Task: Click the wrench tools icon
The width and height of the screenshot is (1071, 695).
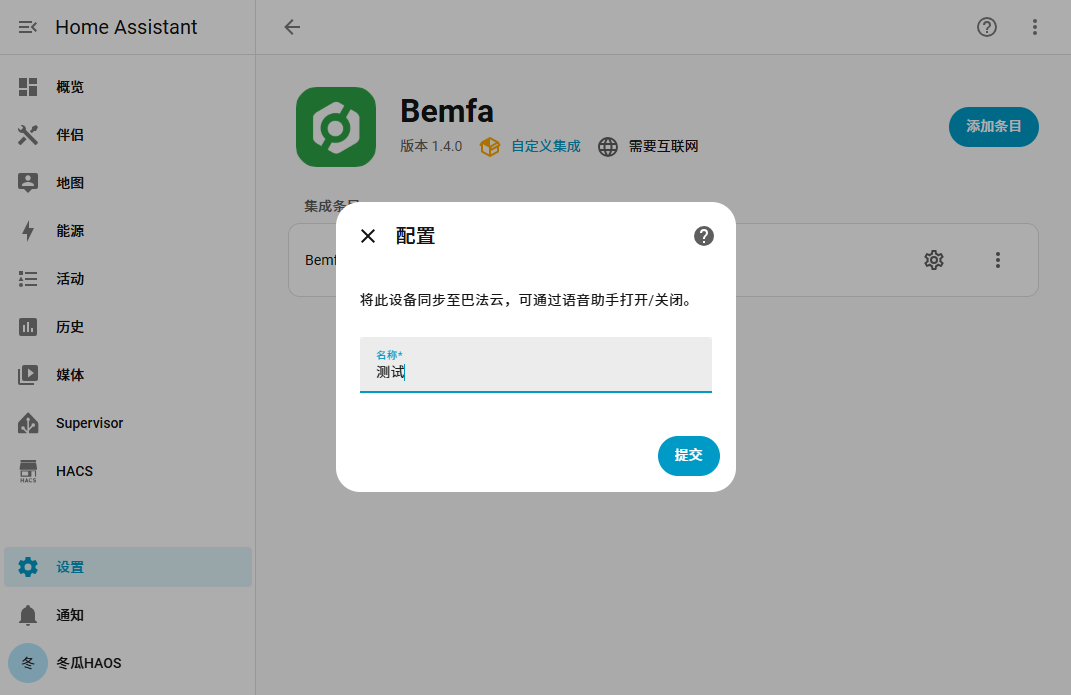Action: pos(28,135)
